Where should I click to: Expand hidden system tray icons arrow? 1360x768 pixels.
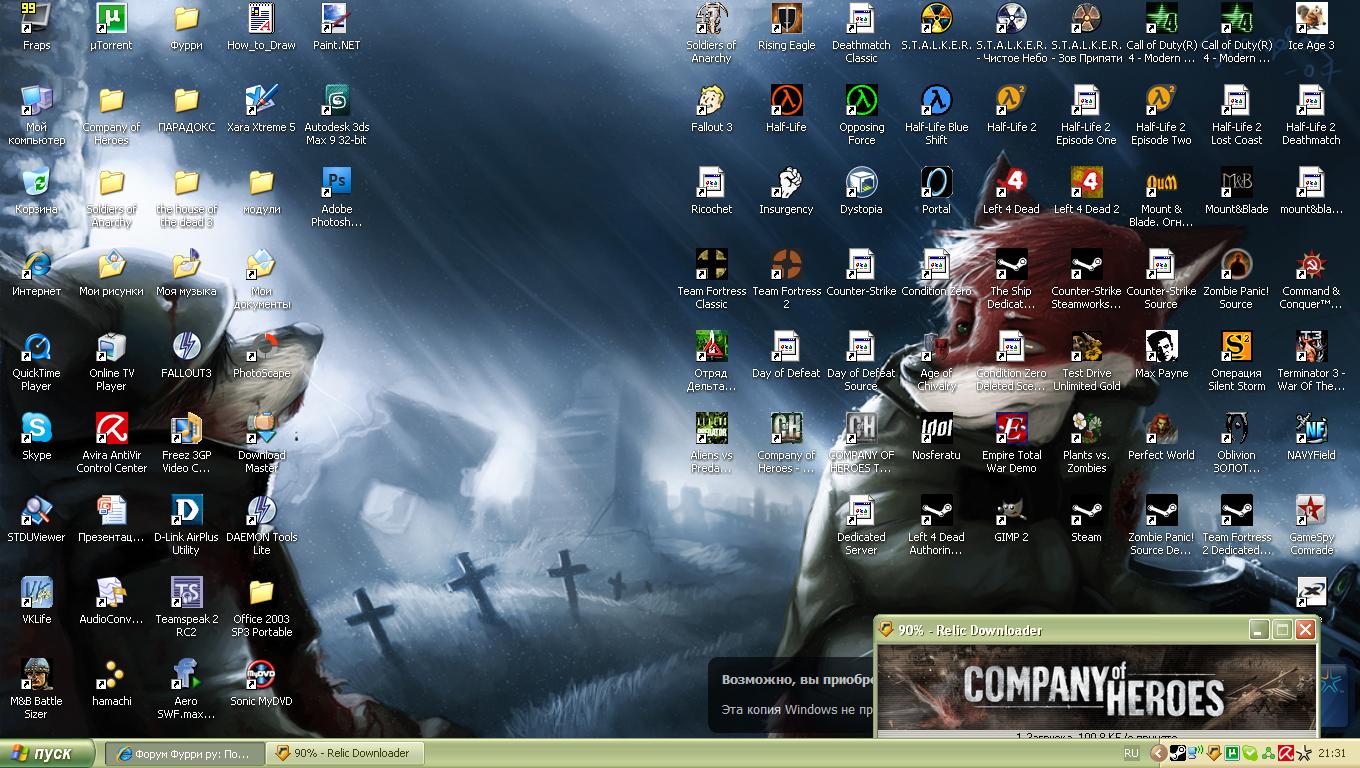[x=1158, y=753]
